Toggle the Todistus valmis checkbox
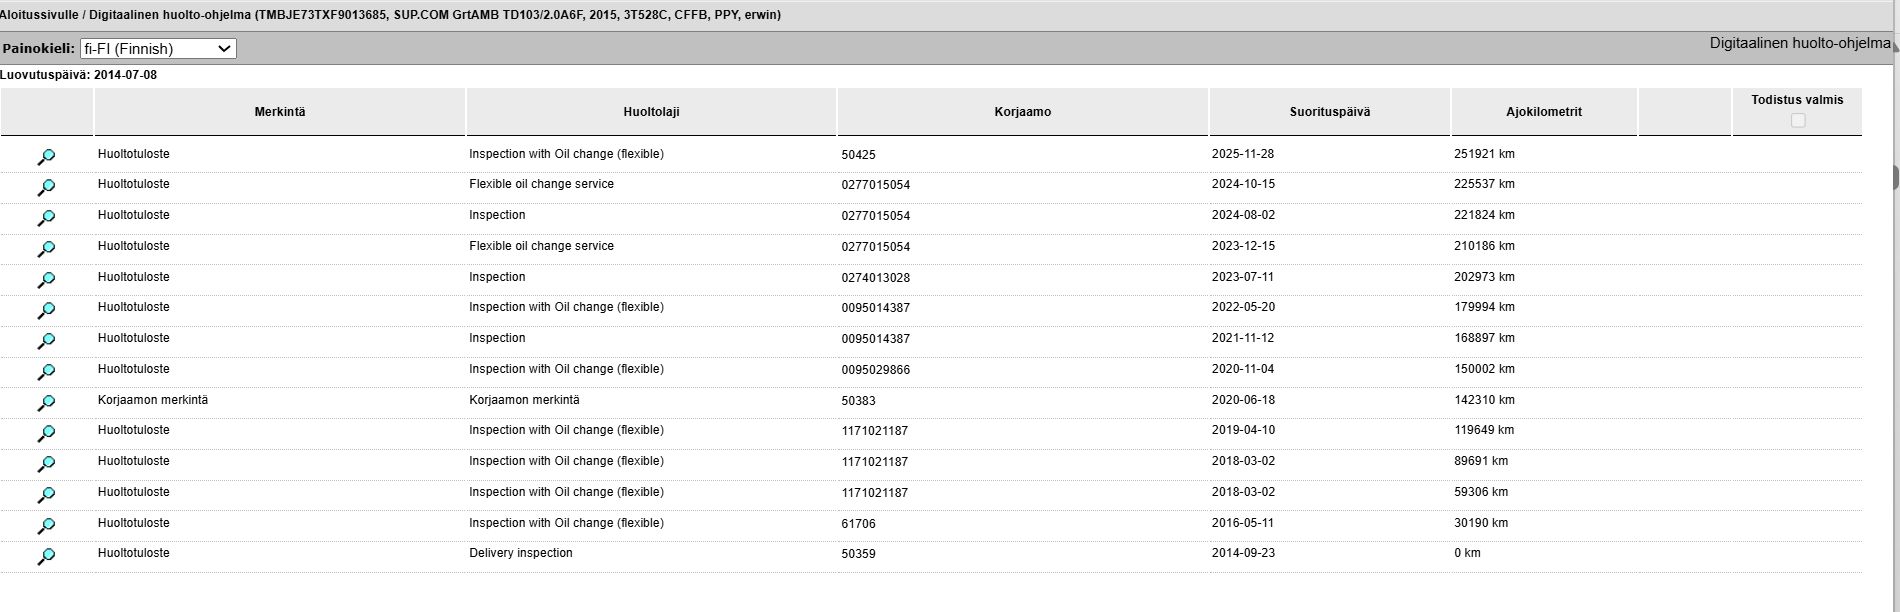This screenshot has height=612, width=1900. [x=1798, y=121]
